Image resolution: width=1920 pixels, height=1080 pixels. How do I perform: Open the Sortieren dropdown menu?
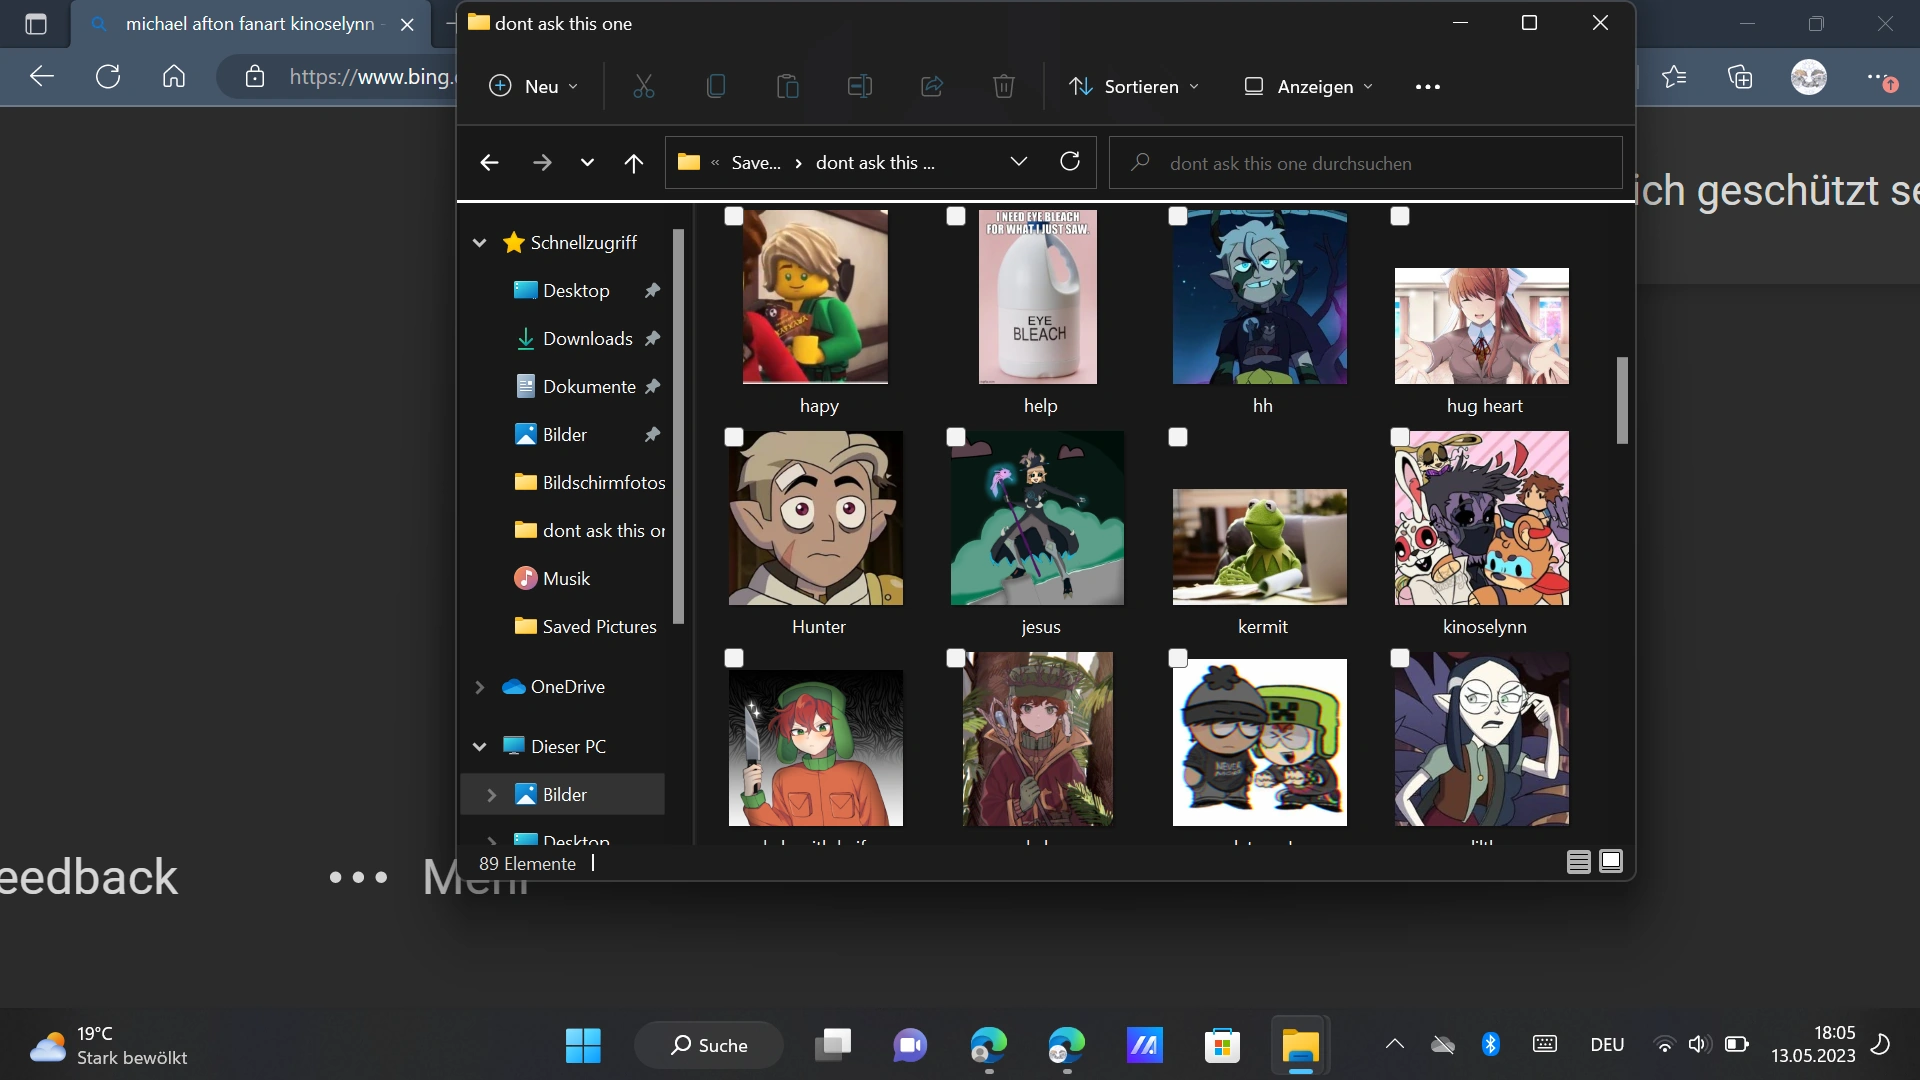coord(1134,87)
